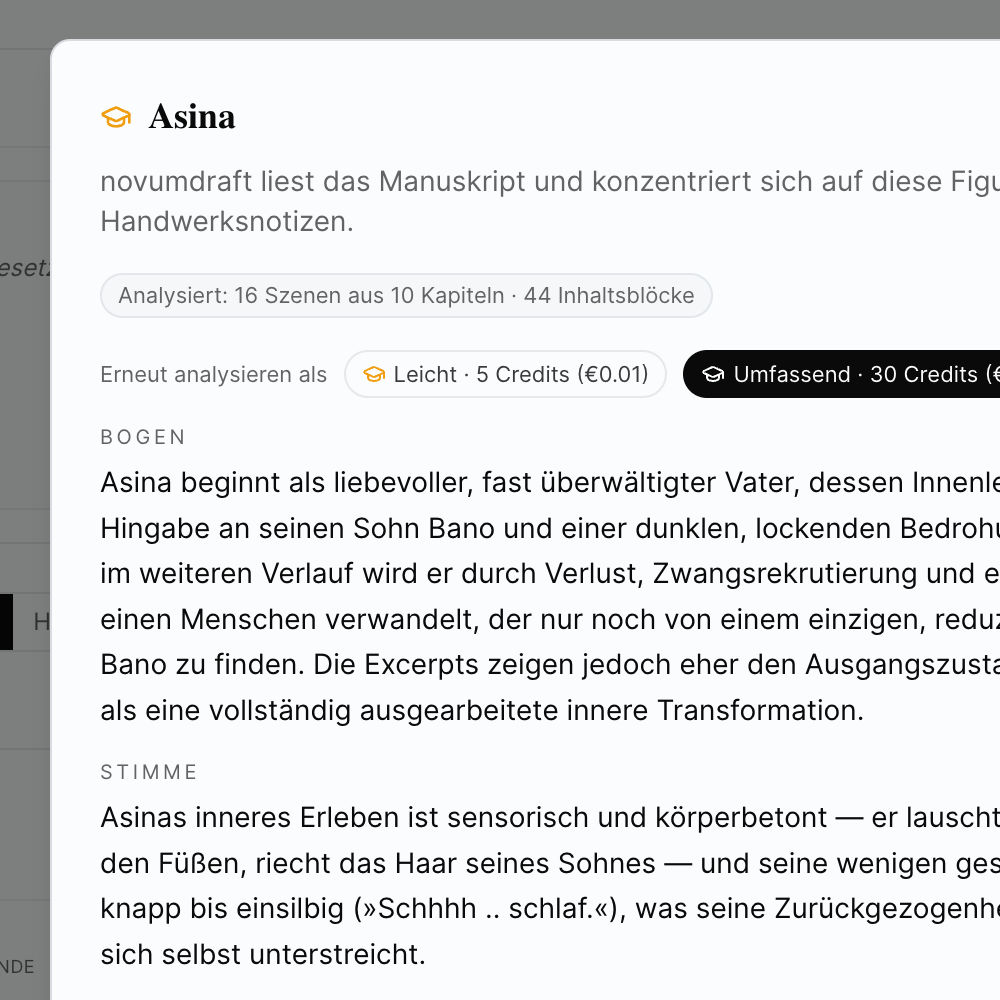Click the Asina character title
1000x1000 pixels.
click(x=192, y=117)
